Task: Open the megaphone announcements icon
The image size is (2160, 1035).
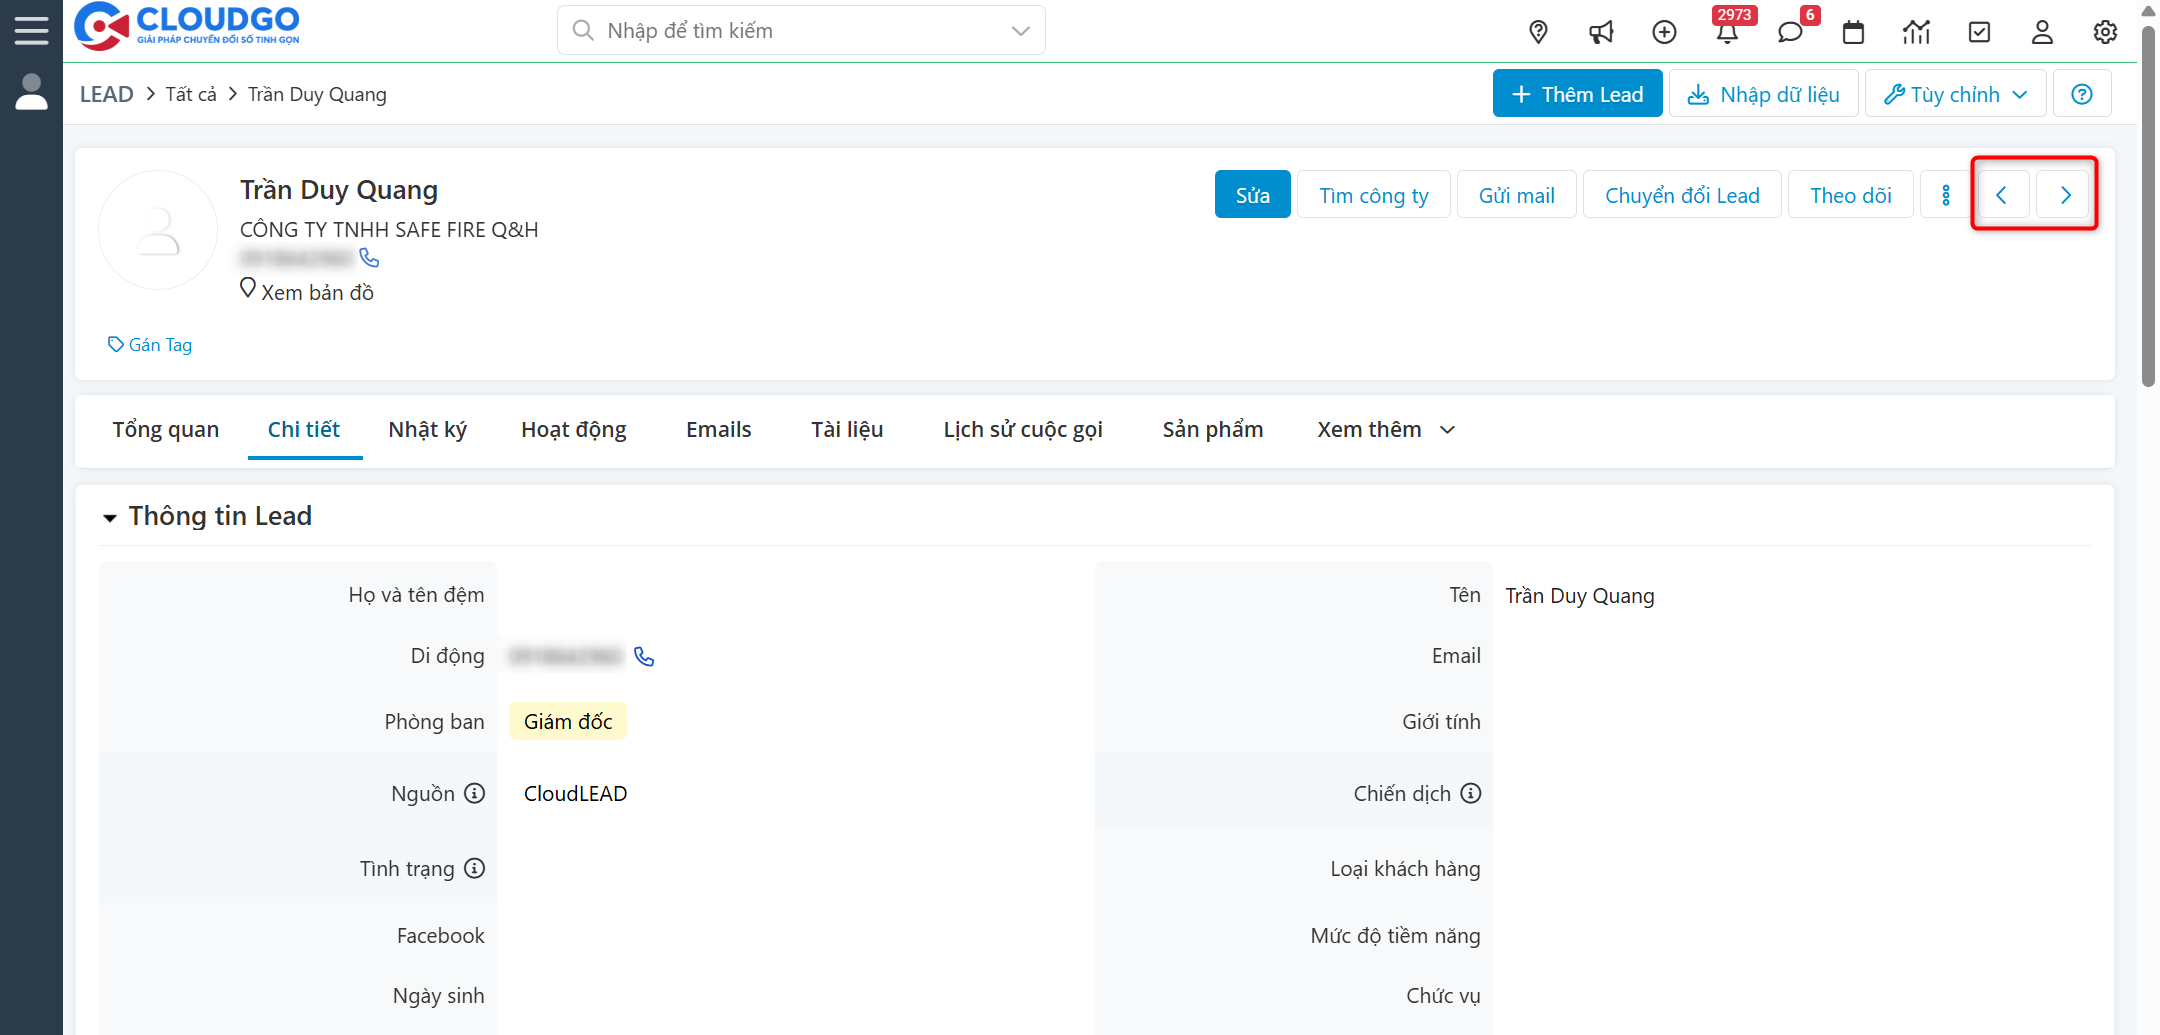Action: point(1601,32)
